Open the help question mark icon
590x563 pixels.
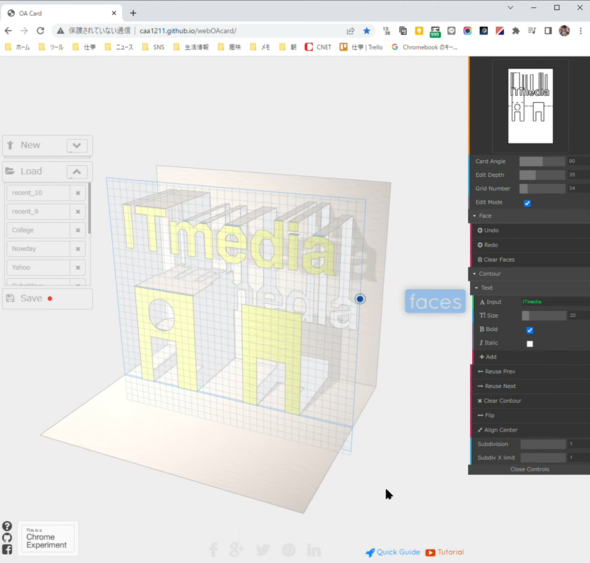7,526
